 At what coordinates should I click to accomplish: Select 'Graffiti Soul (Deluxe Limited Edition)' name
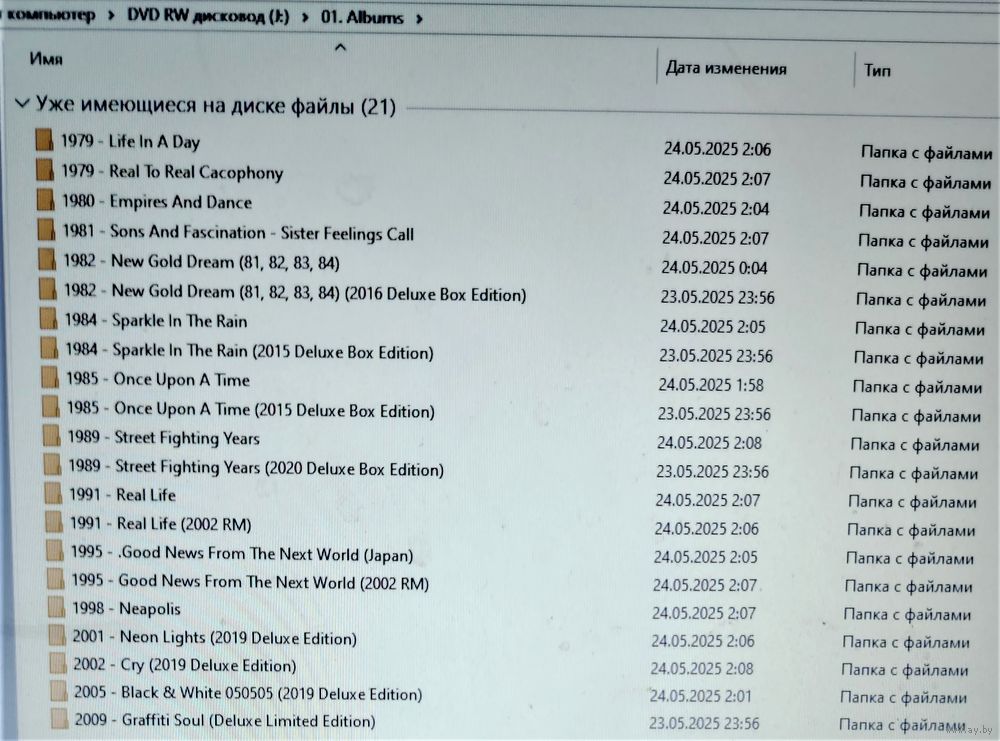point(248,721)
